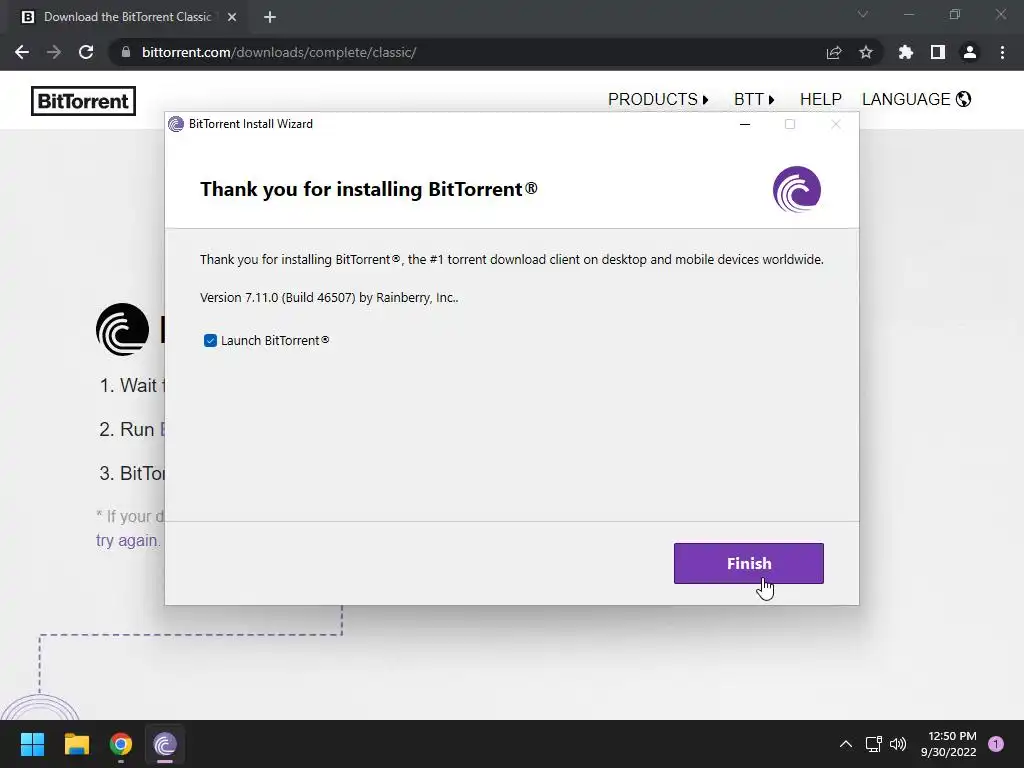Viewport: 1024px width, 768px height.
Task: Select the Download the BitTorrent Classic tab
Action: pyautogui.click(x=127, y=17)
